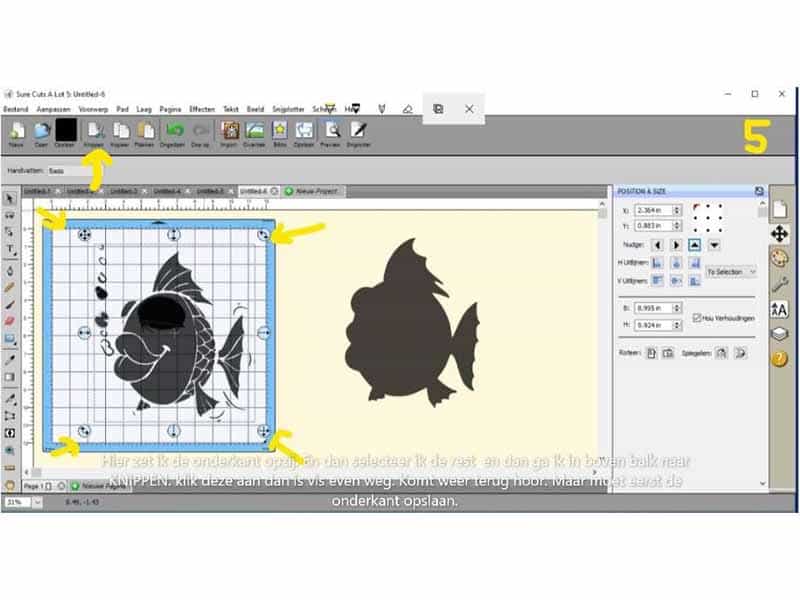Click the Plakken (paste) toolbar icon
The width and height of the screenshot is (800, 600).
[x=145, y=132]
